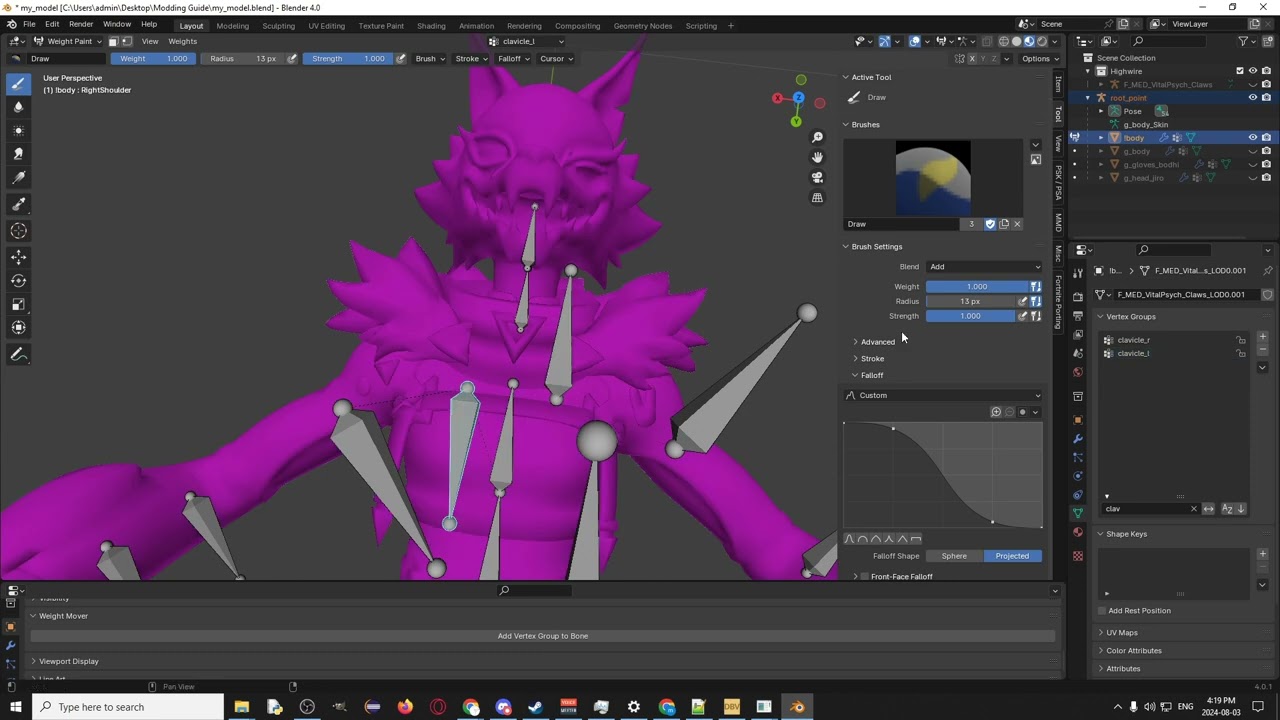Switch to the UV Editing workspace tab
Screen dimensions: 1280x720
point(326,25)
